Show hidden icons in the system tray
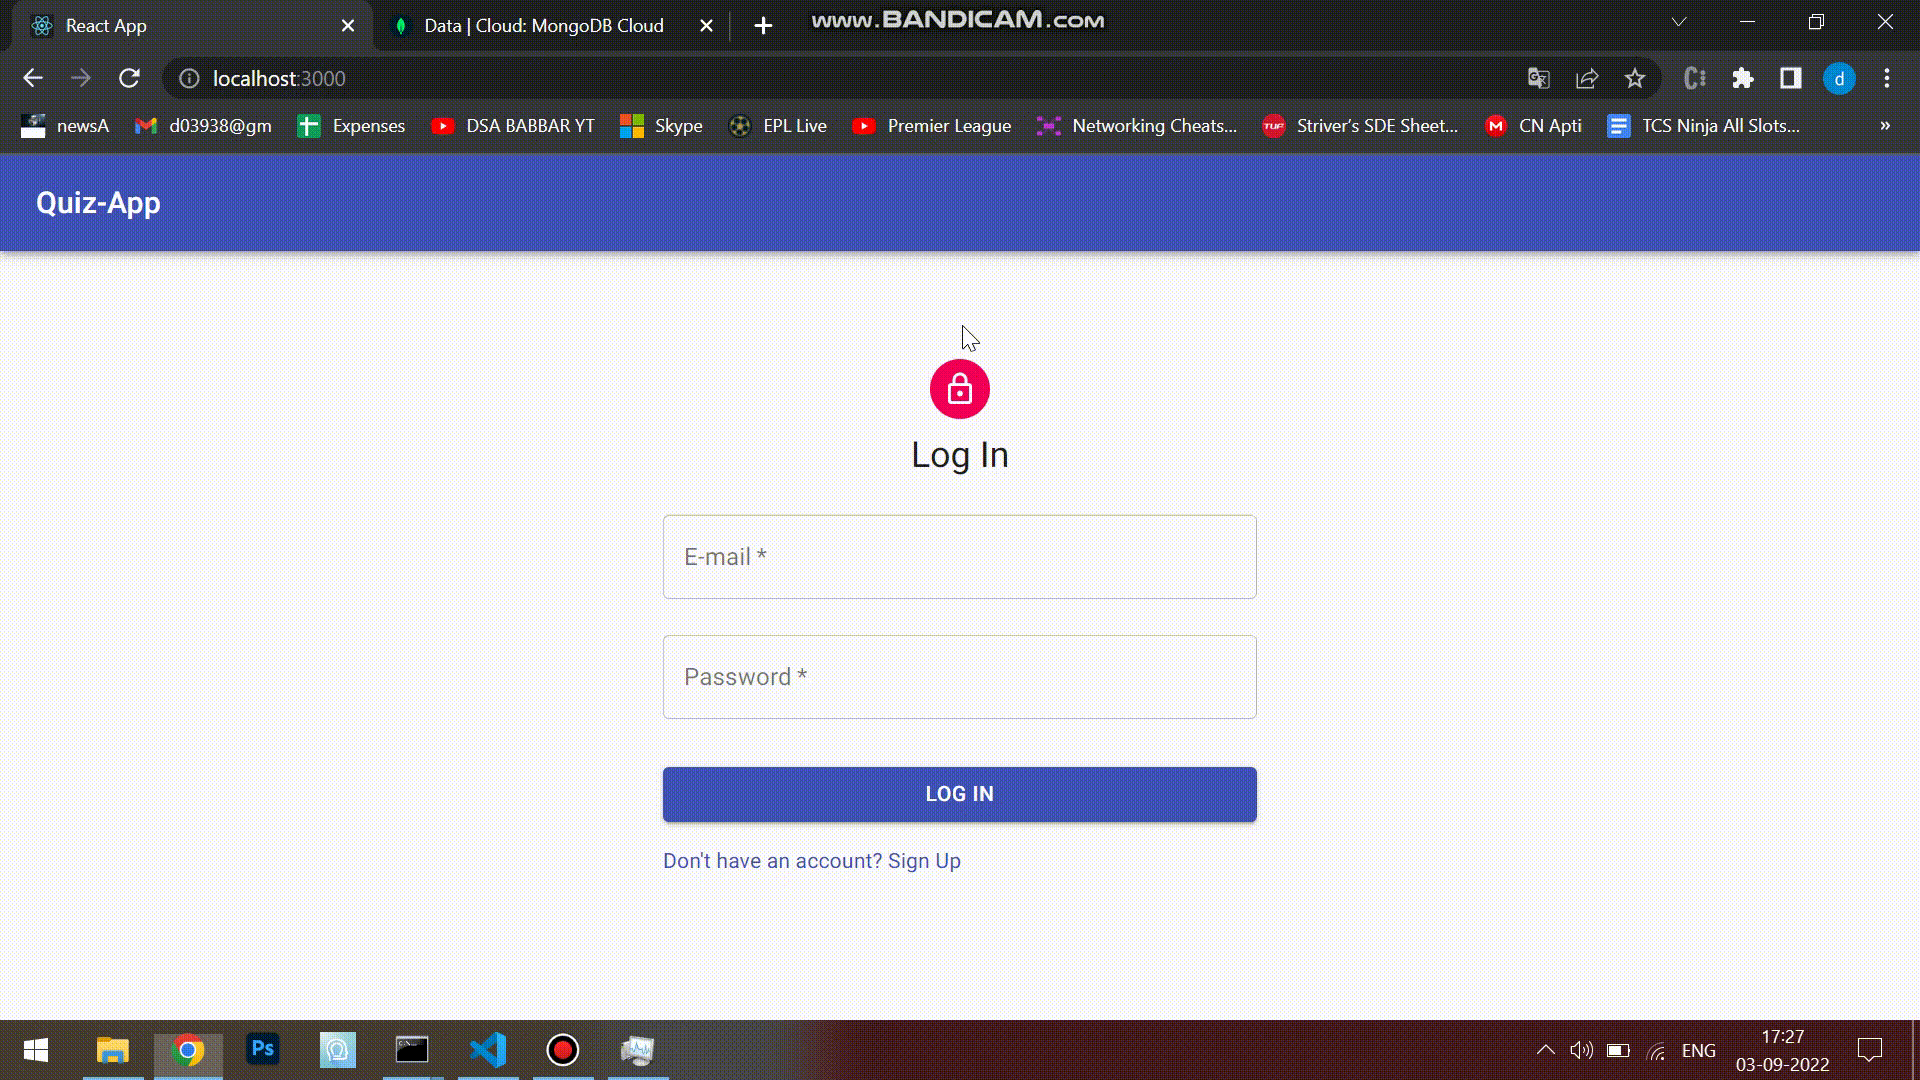 pos(1544,1049)
